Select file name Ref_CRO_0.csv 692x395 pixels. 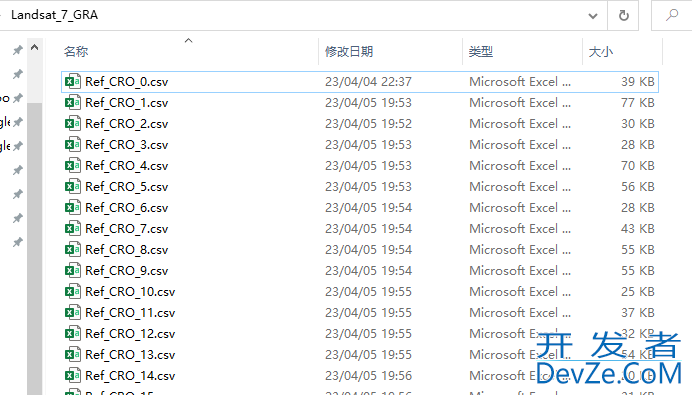(127, 82)
